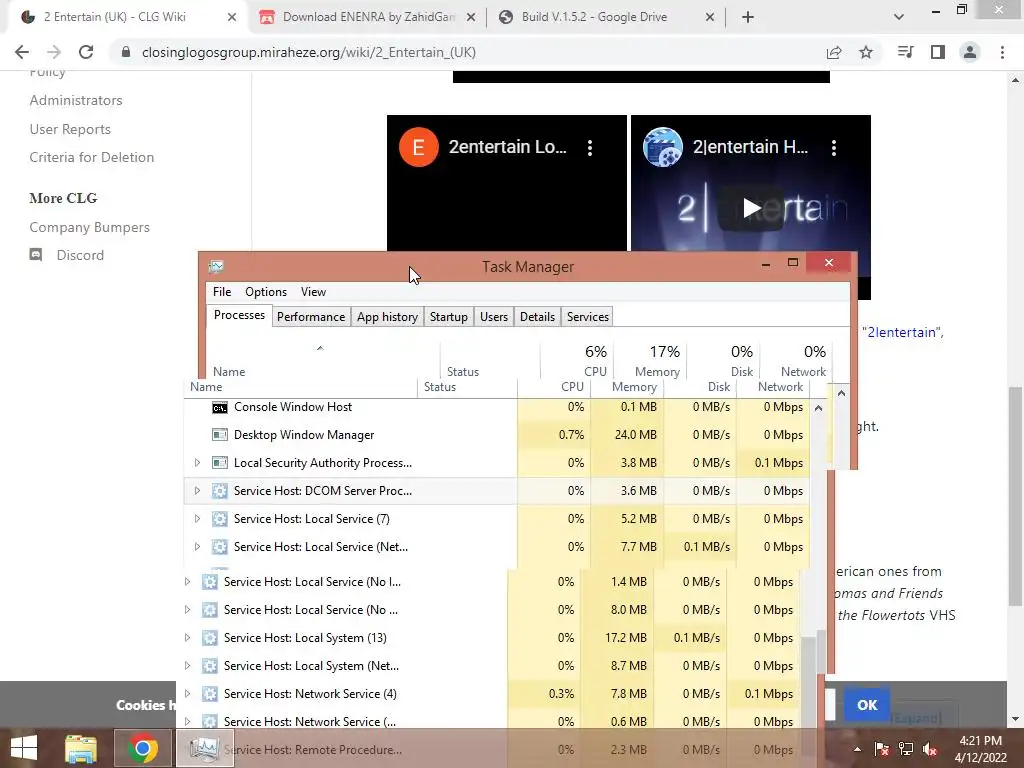Screen dimensions: 1024x768
Task: Click Task Manager title bar icon
Action: tap(216, 266)
